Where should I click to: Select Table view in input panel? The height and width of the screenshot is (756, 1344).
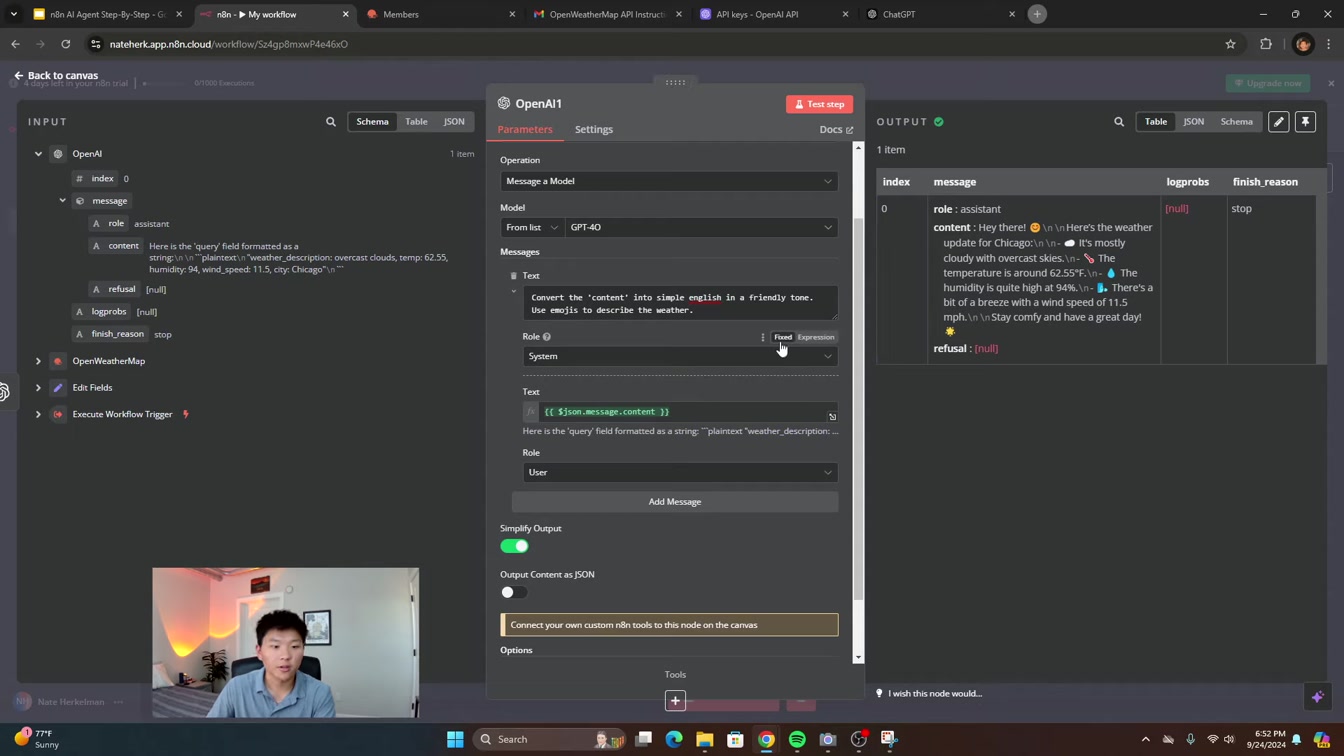tap(416, 121)
